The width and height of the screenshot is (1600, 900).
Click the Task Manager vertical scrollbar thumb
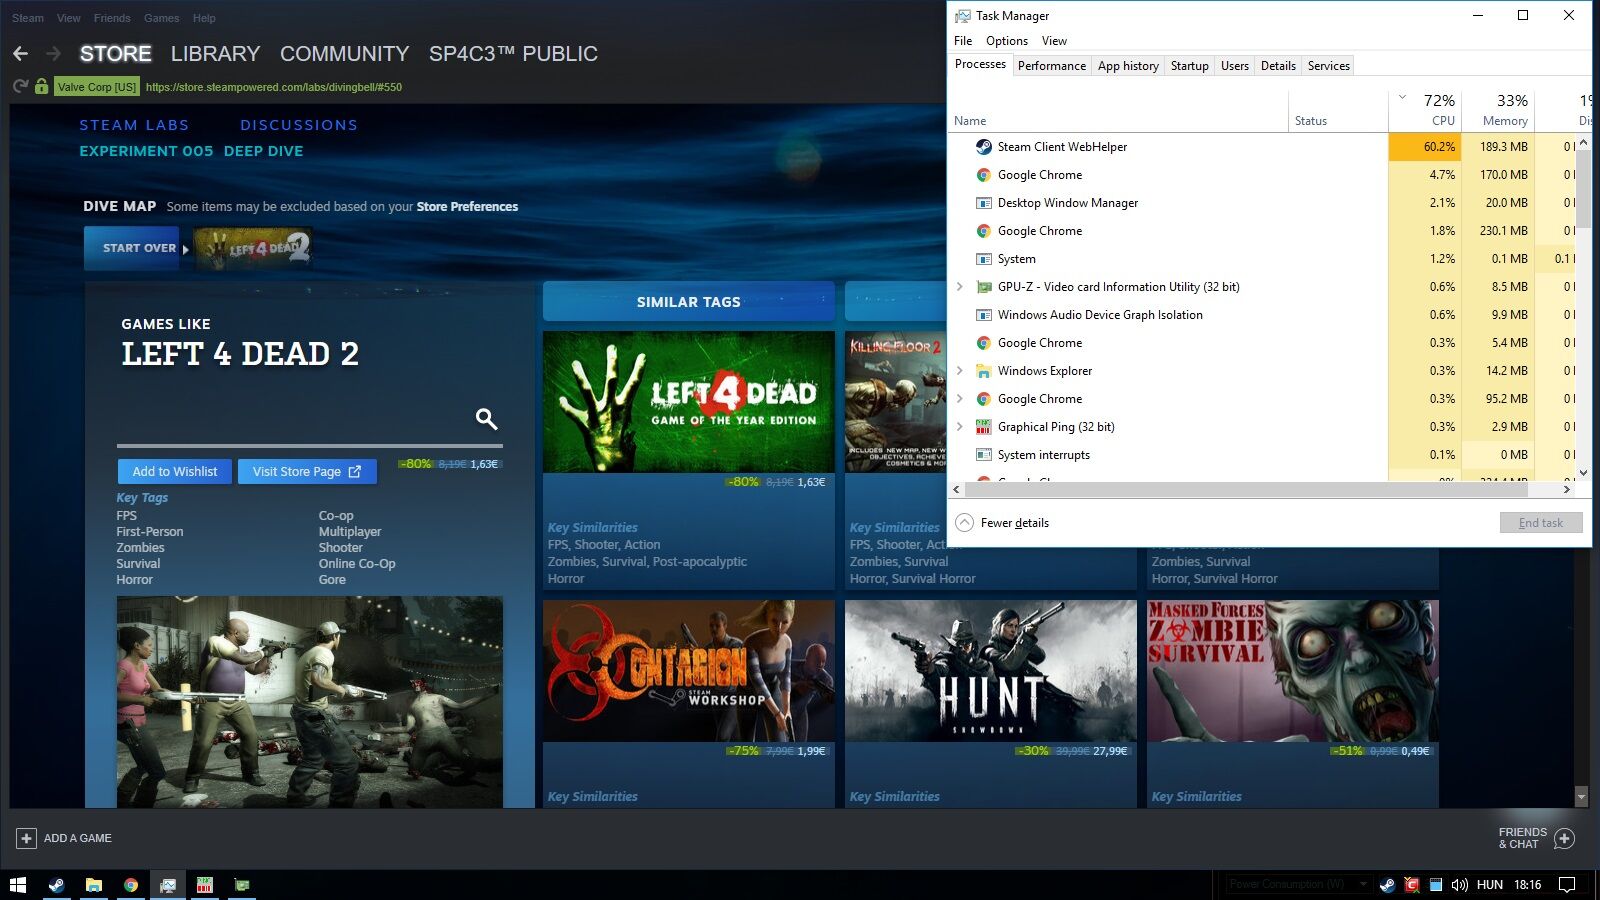pos(1583,190)
